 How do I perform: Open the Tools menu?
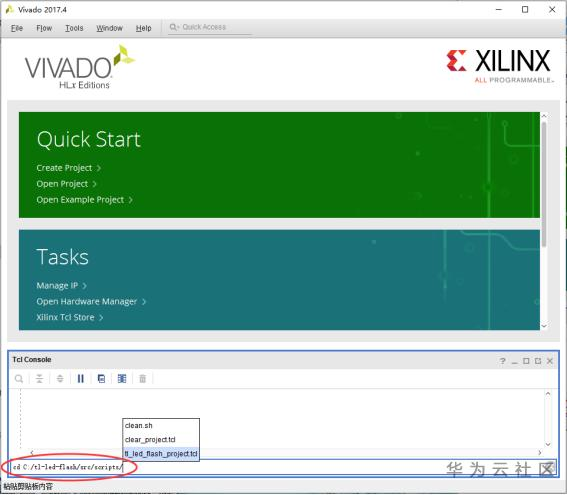(x=74, y=28)
